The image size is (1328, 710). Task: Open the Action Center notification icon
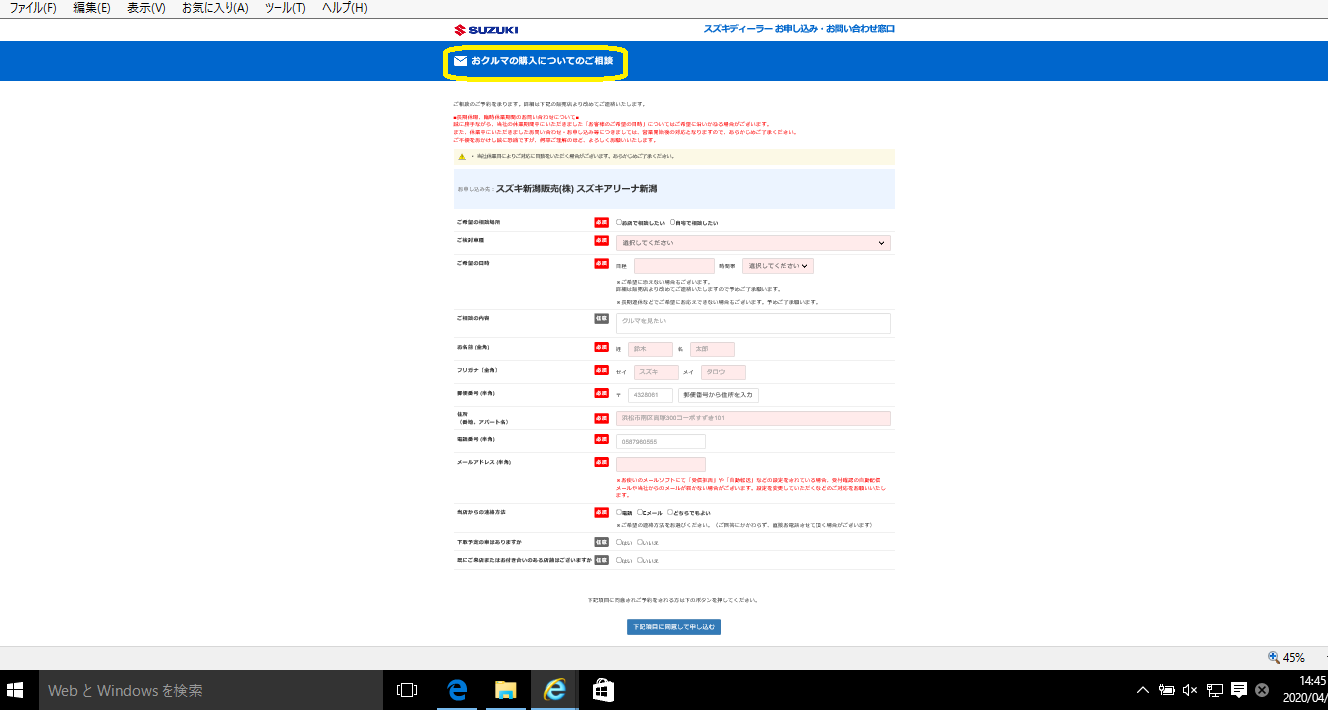coord(1239,690)
